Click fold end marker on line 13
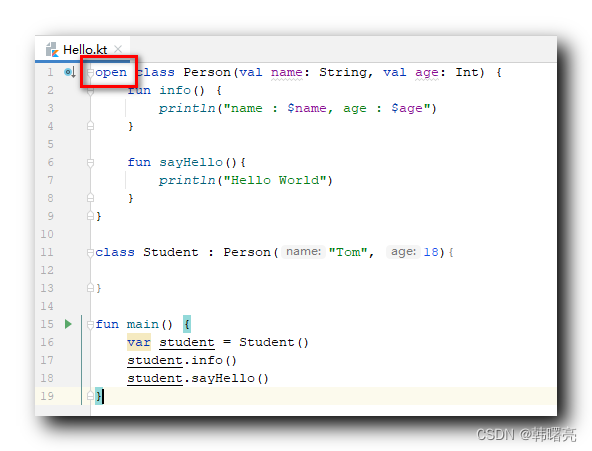 click(x=90, y=288)
